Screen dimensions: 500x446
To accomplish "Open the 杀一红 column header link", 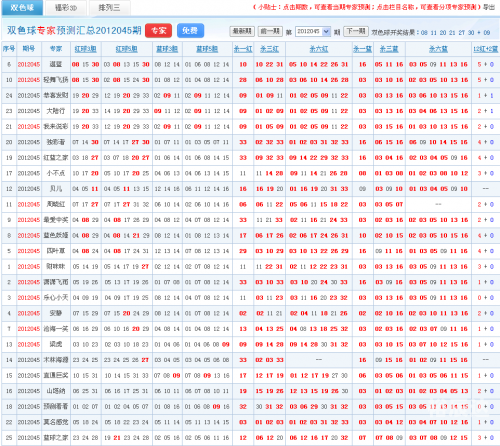I will [243, 49].
